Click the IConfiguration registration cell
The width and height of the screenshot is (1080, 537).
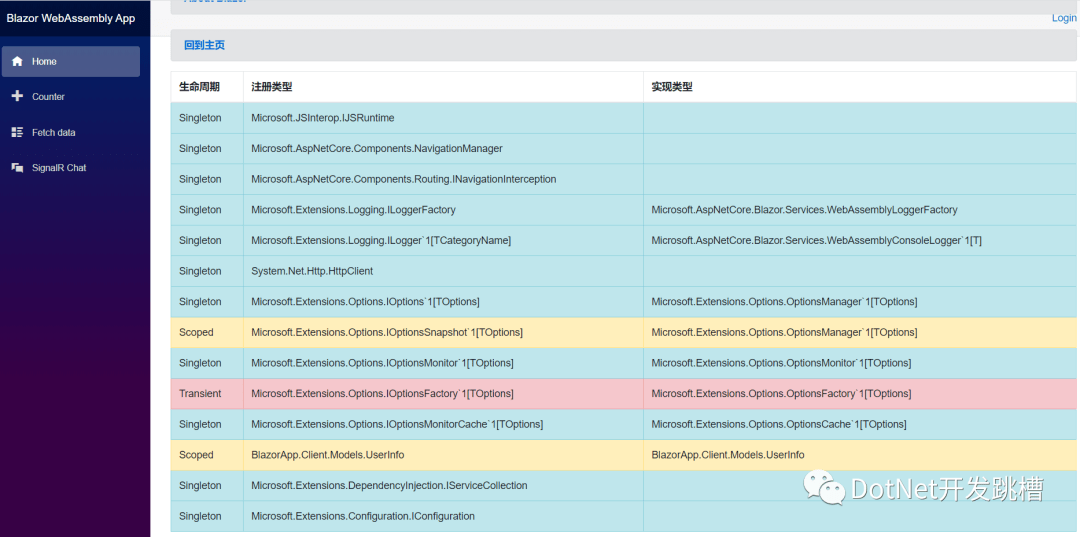[363, 516]
